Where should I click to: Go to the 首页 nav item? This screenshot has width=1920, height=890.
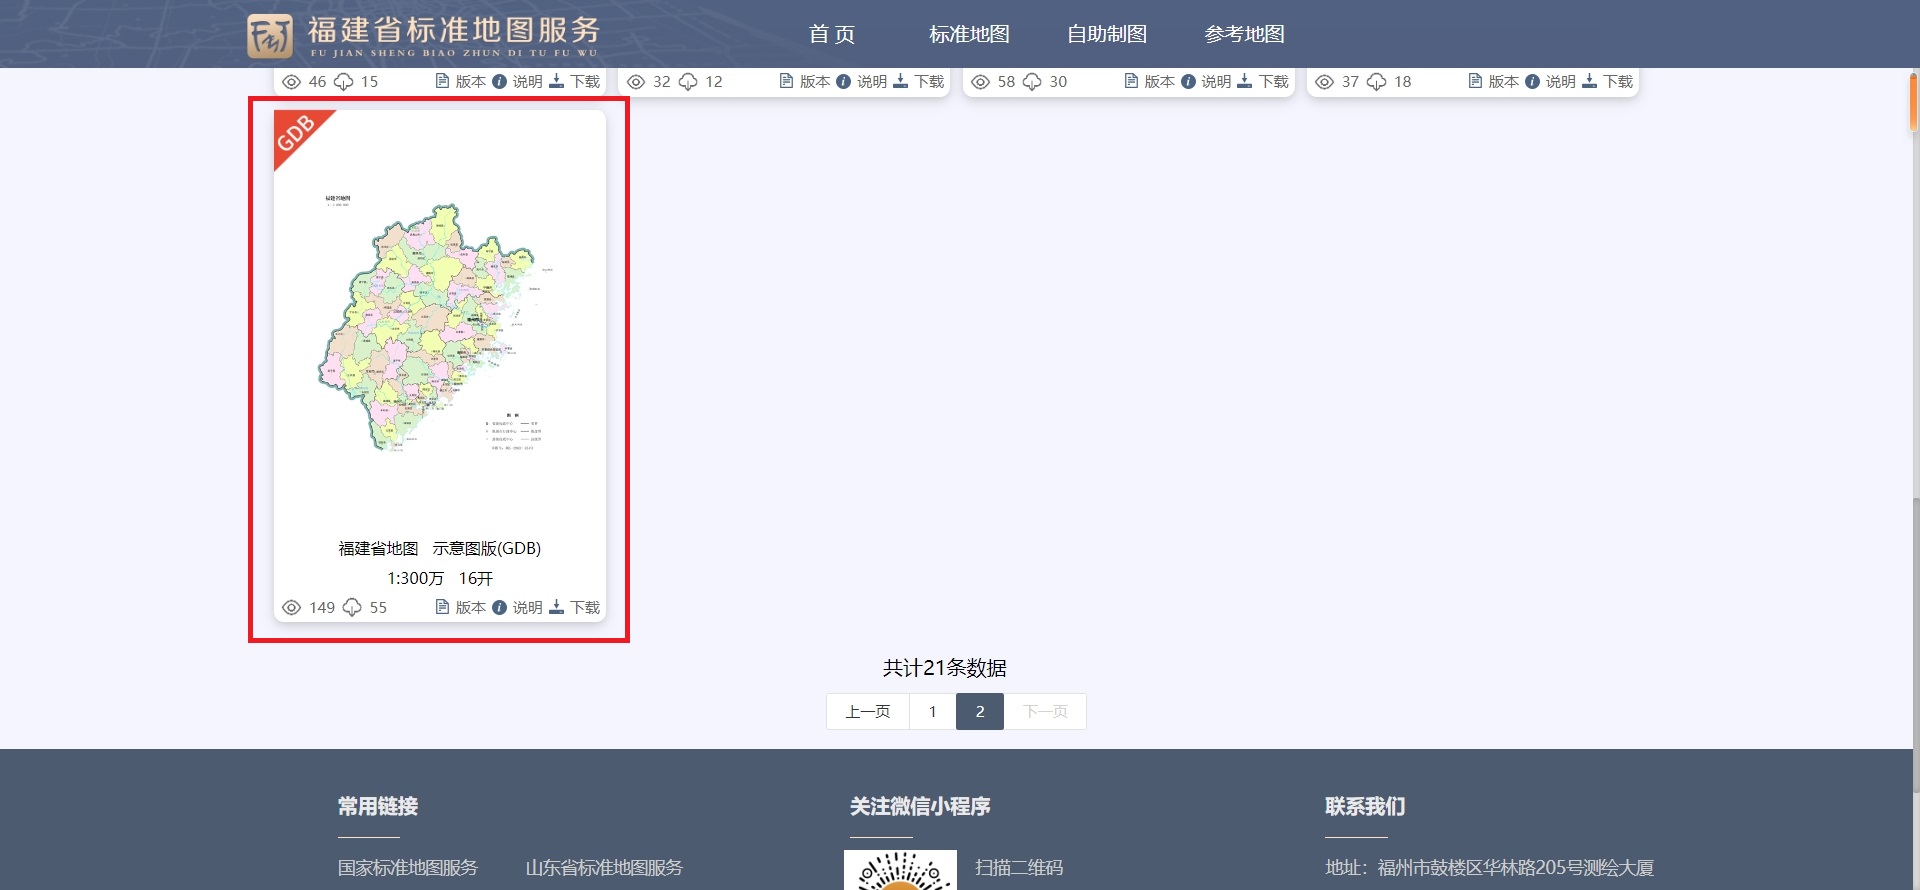pyautogui.click(x=832, y=34)
